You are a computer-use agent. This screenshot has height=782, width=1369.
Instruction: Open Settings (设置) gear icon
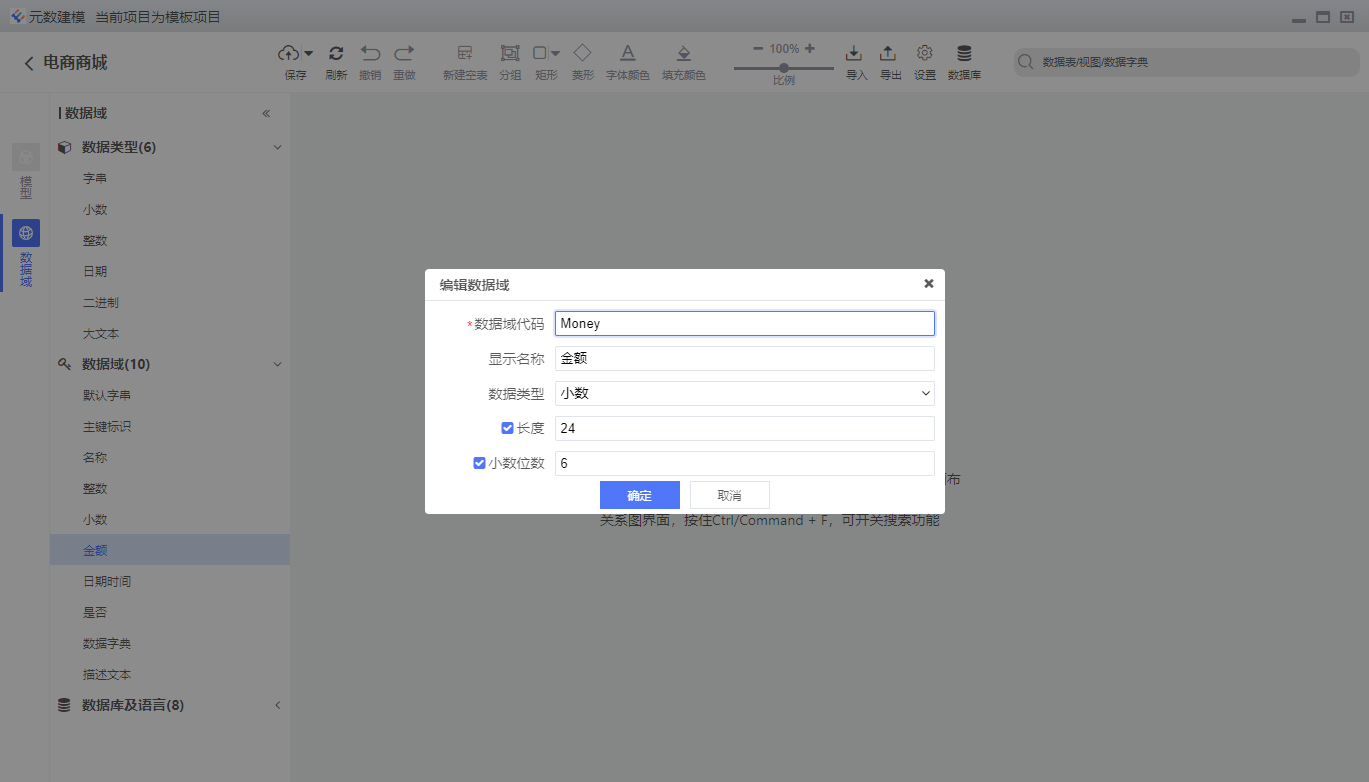(x=925, y=53)
